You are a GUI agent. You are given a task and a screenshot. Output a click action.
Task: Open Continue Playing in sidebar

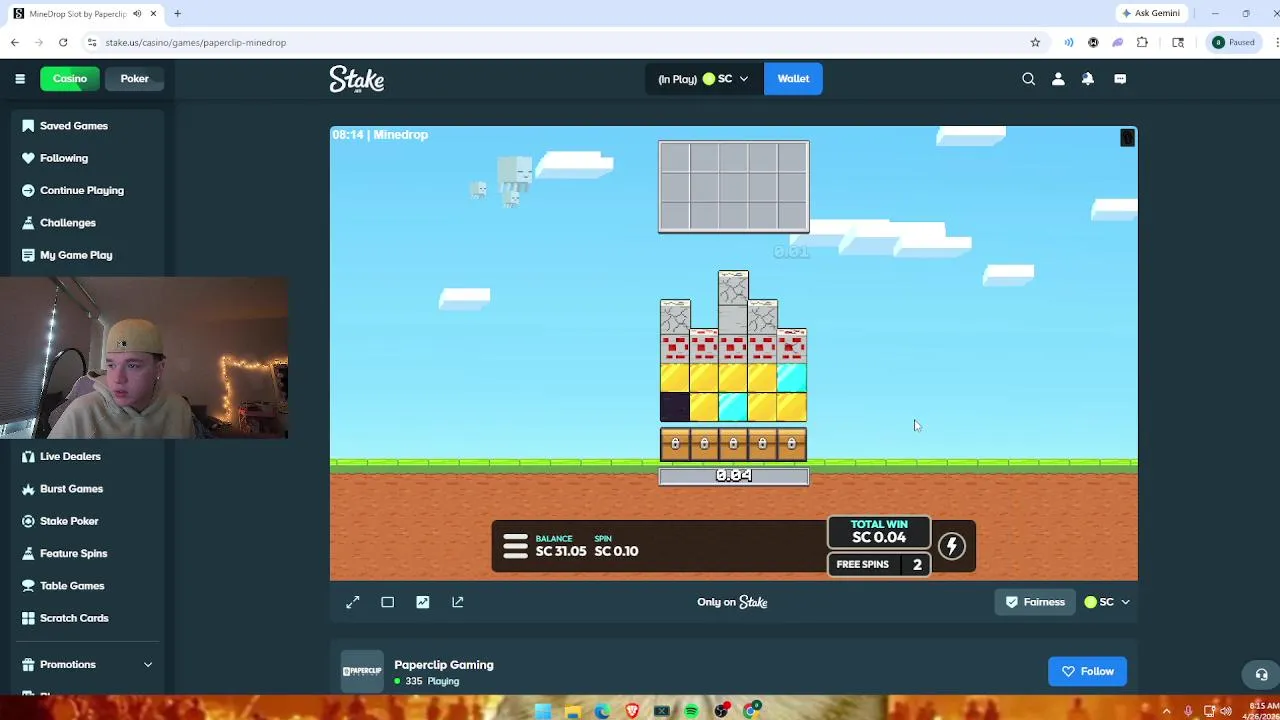pyautogui.click(x=84, y=190)
